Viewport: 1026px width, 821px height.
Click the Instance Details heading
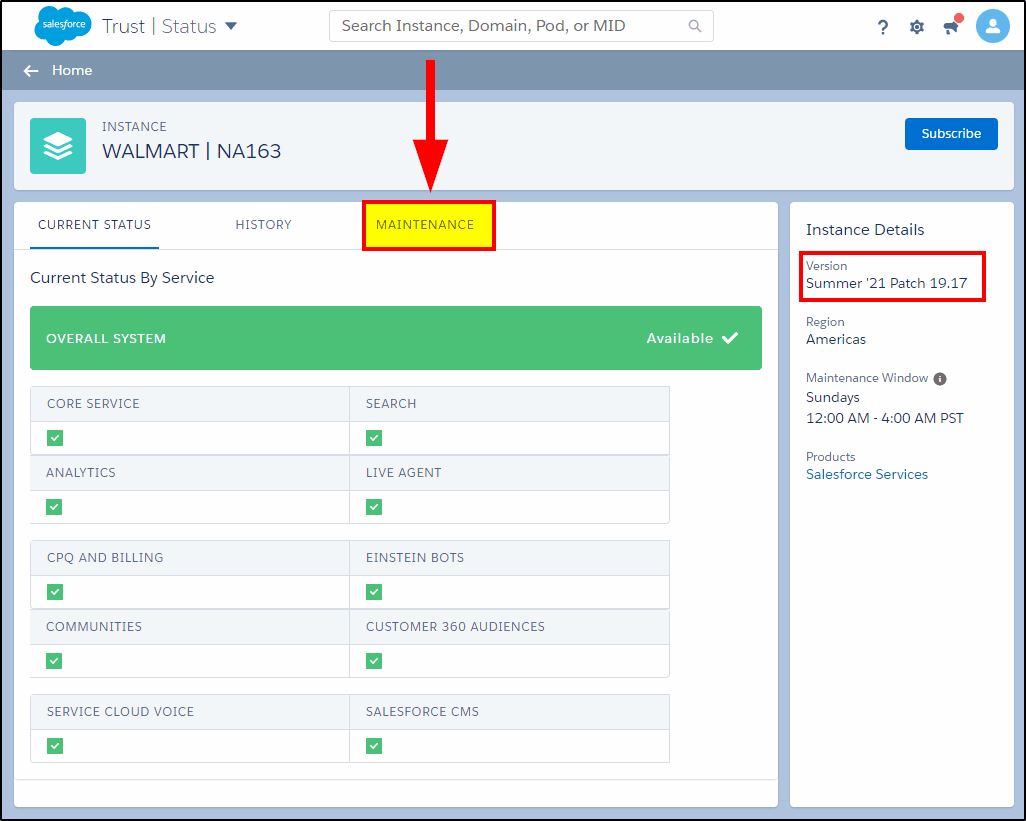pos(864,230)
